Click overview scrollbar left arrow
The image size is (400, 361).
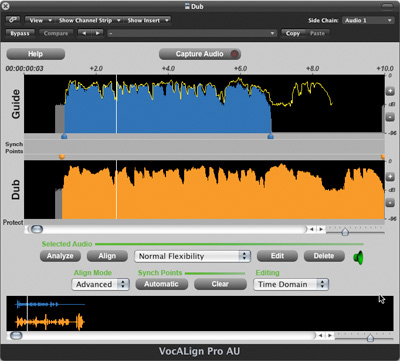[321, 336]
